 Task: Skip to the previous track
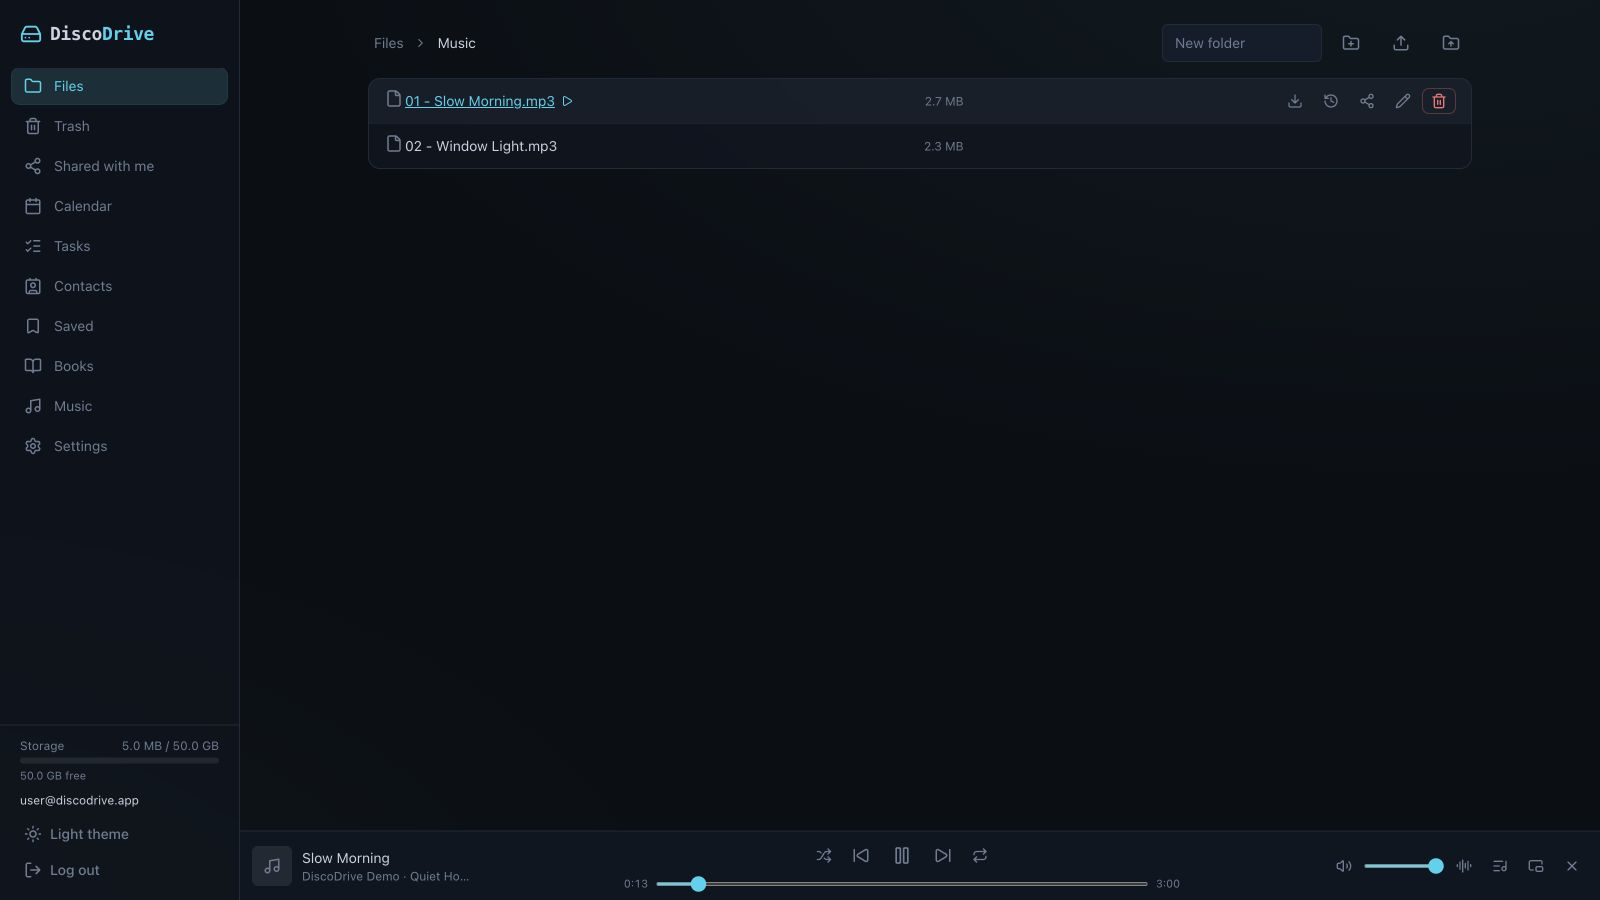[861, 855]
